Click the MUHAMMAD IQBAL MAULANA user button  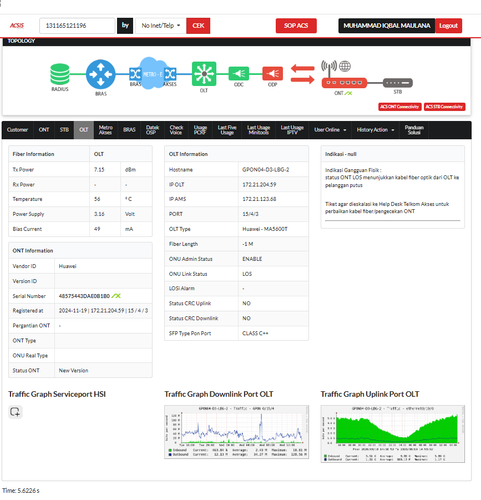(x=387, y=26)
